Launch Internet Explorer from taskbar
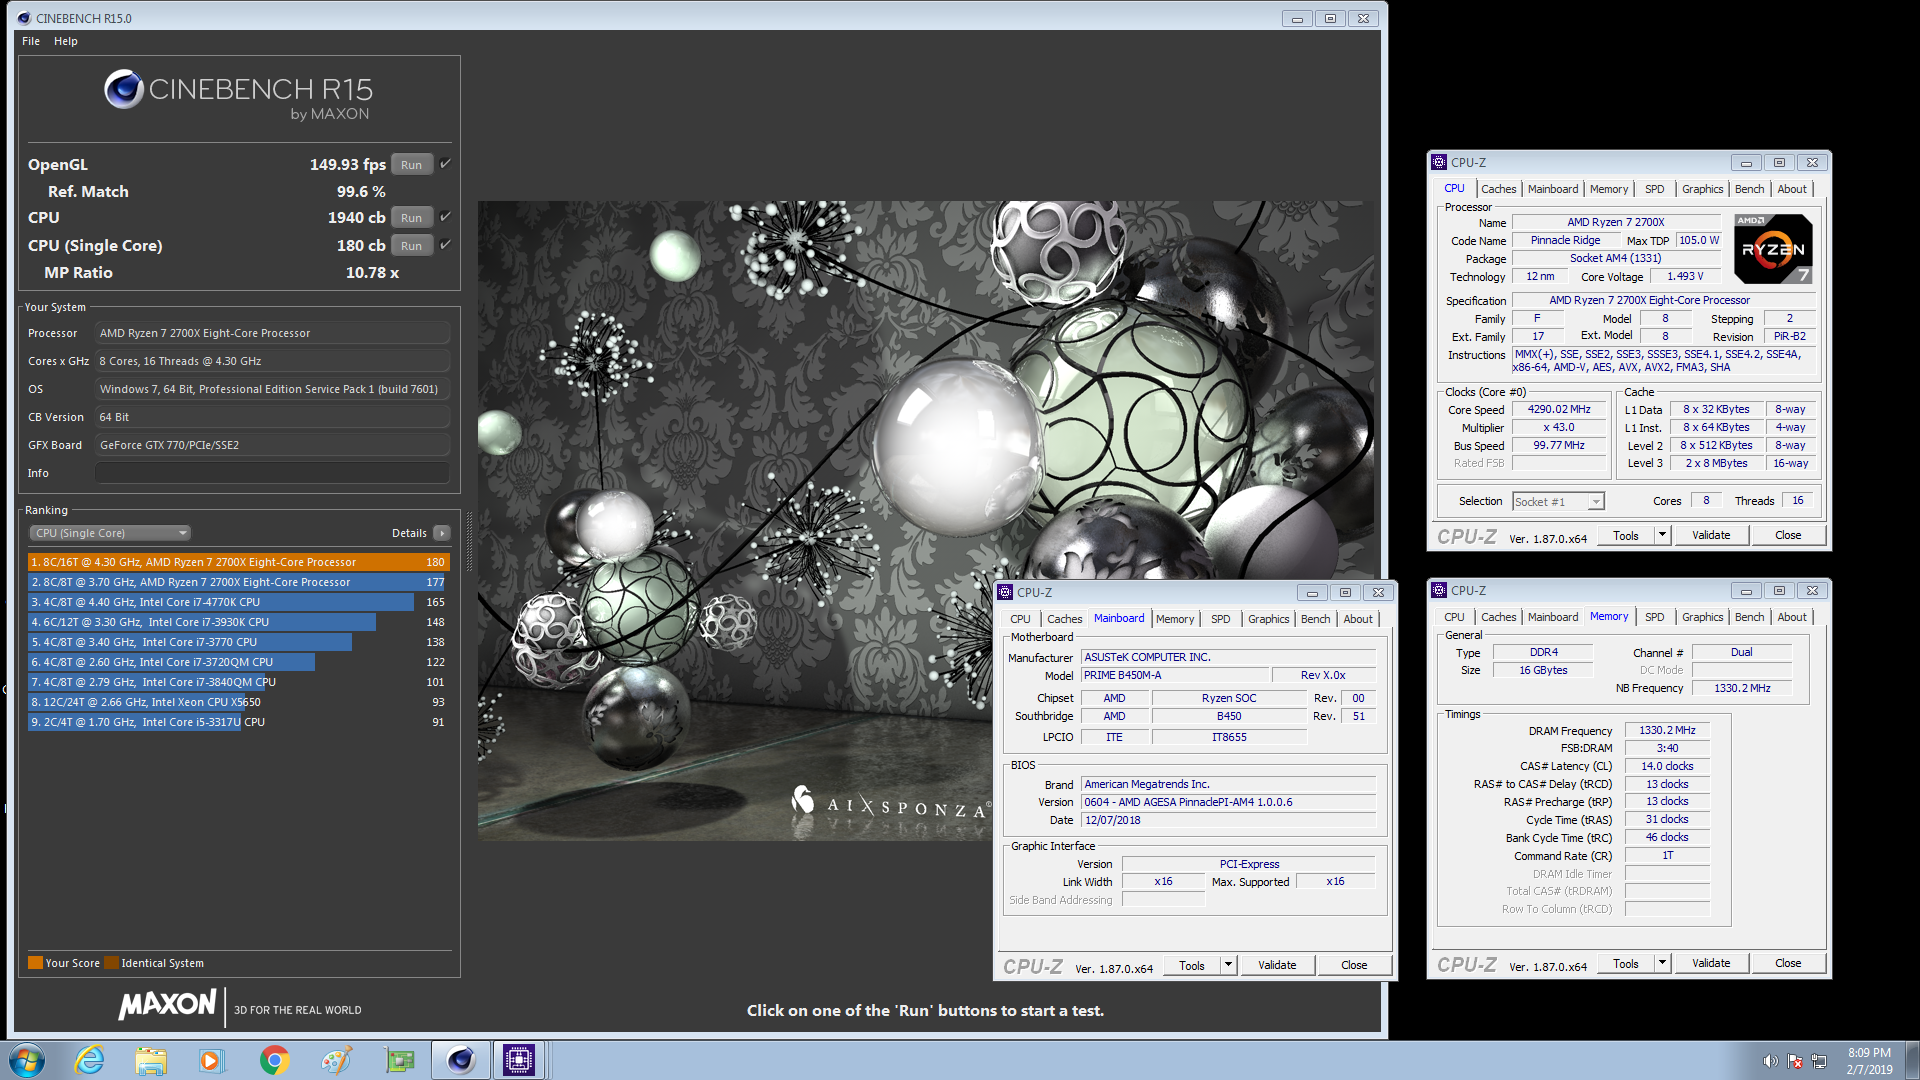Screen dimensions: 1920x1080 point(90,1060)
